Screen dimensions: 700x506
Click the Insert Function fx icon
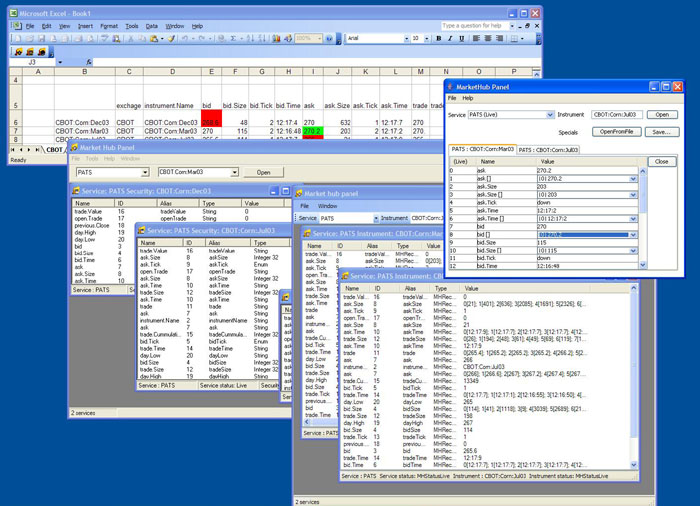point(89,62)
